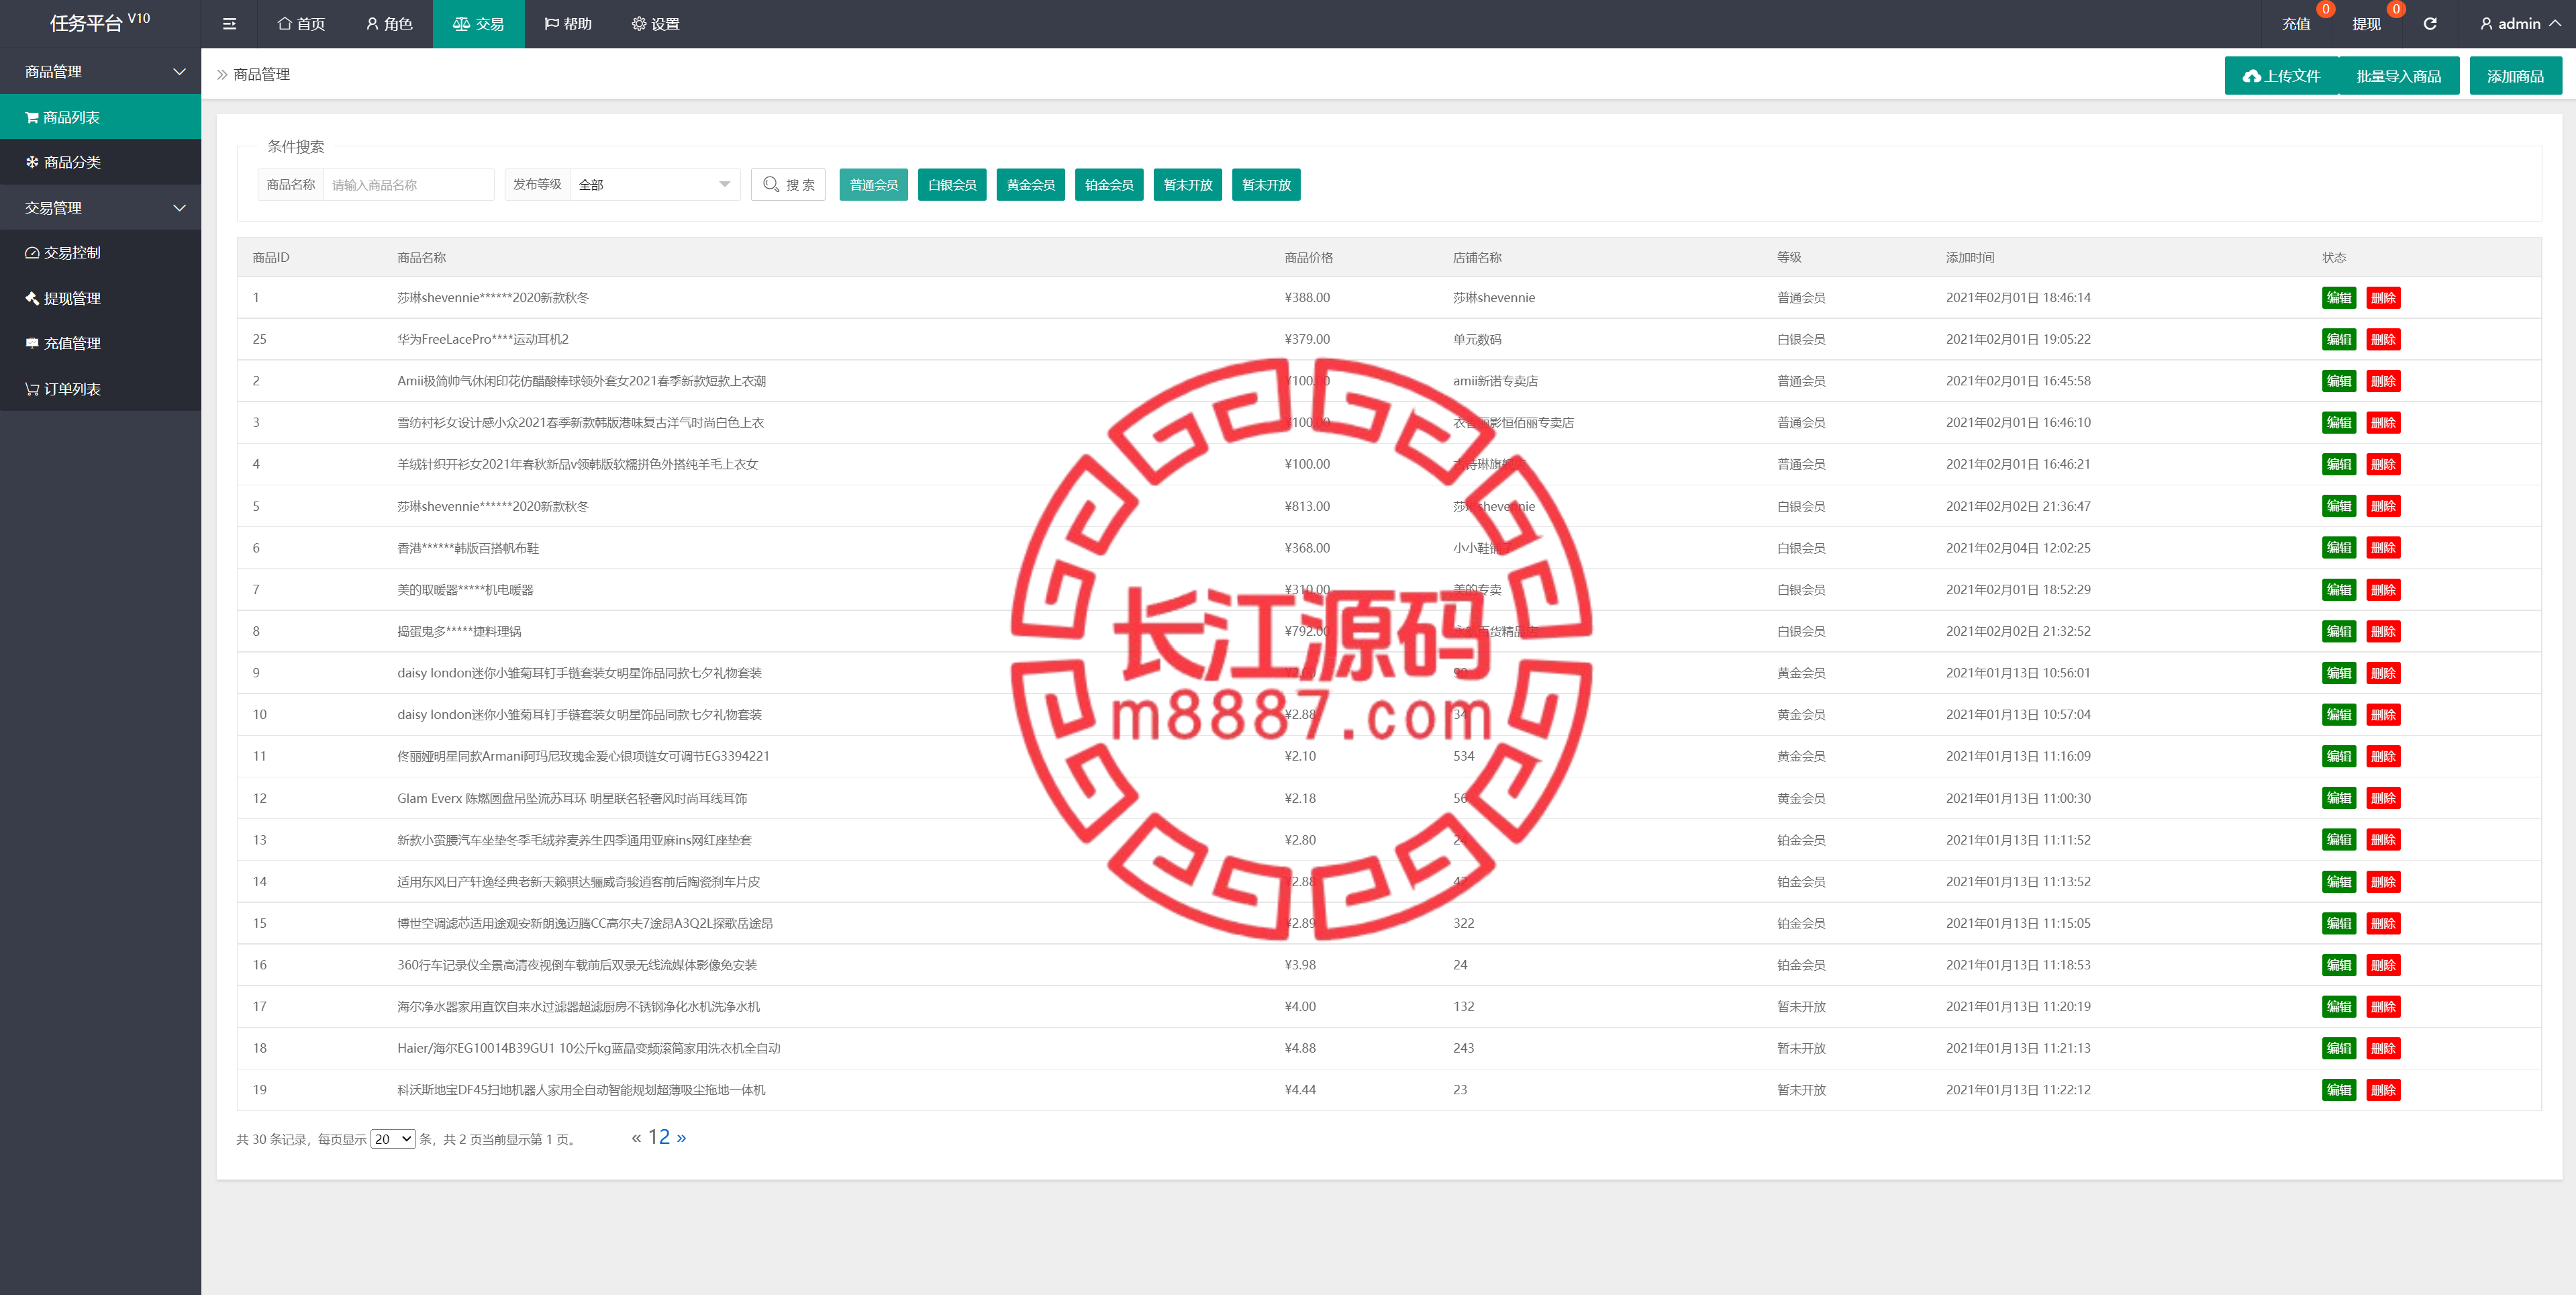
Task: Expand the admin user dropdown
Action: tap(2520, 24)
